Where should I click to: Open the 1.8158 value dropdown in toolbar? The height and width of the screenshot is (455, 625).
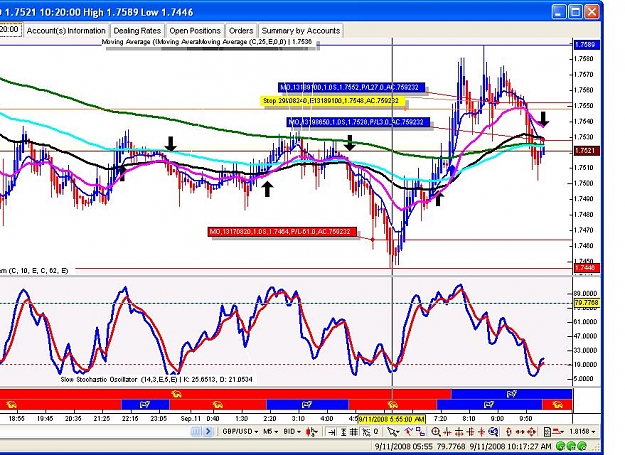coord(582,431)
